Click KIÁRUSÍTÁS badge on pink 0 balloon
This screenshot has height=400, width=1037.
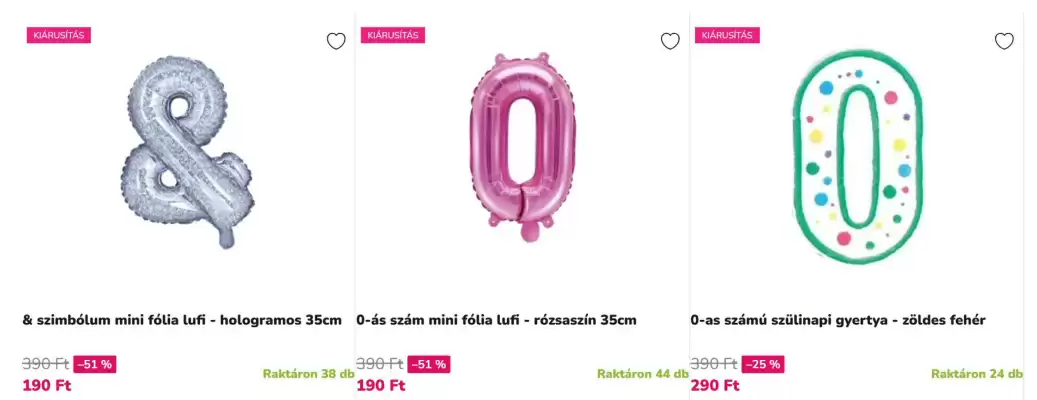[393, 35]
